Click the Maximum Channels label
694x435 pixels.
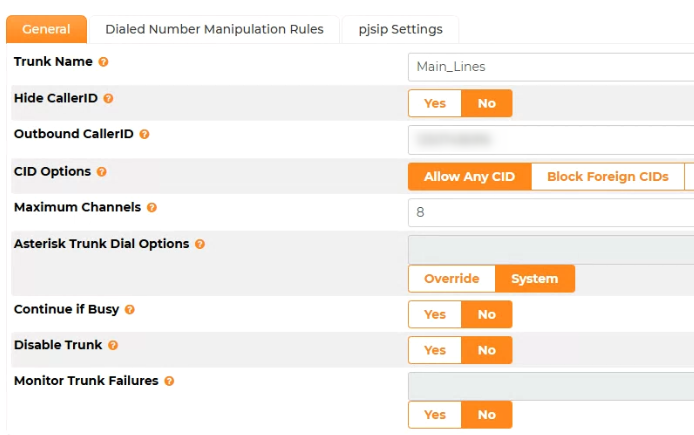[77, 207]
